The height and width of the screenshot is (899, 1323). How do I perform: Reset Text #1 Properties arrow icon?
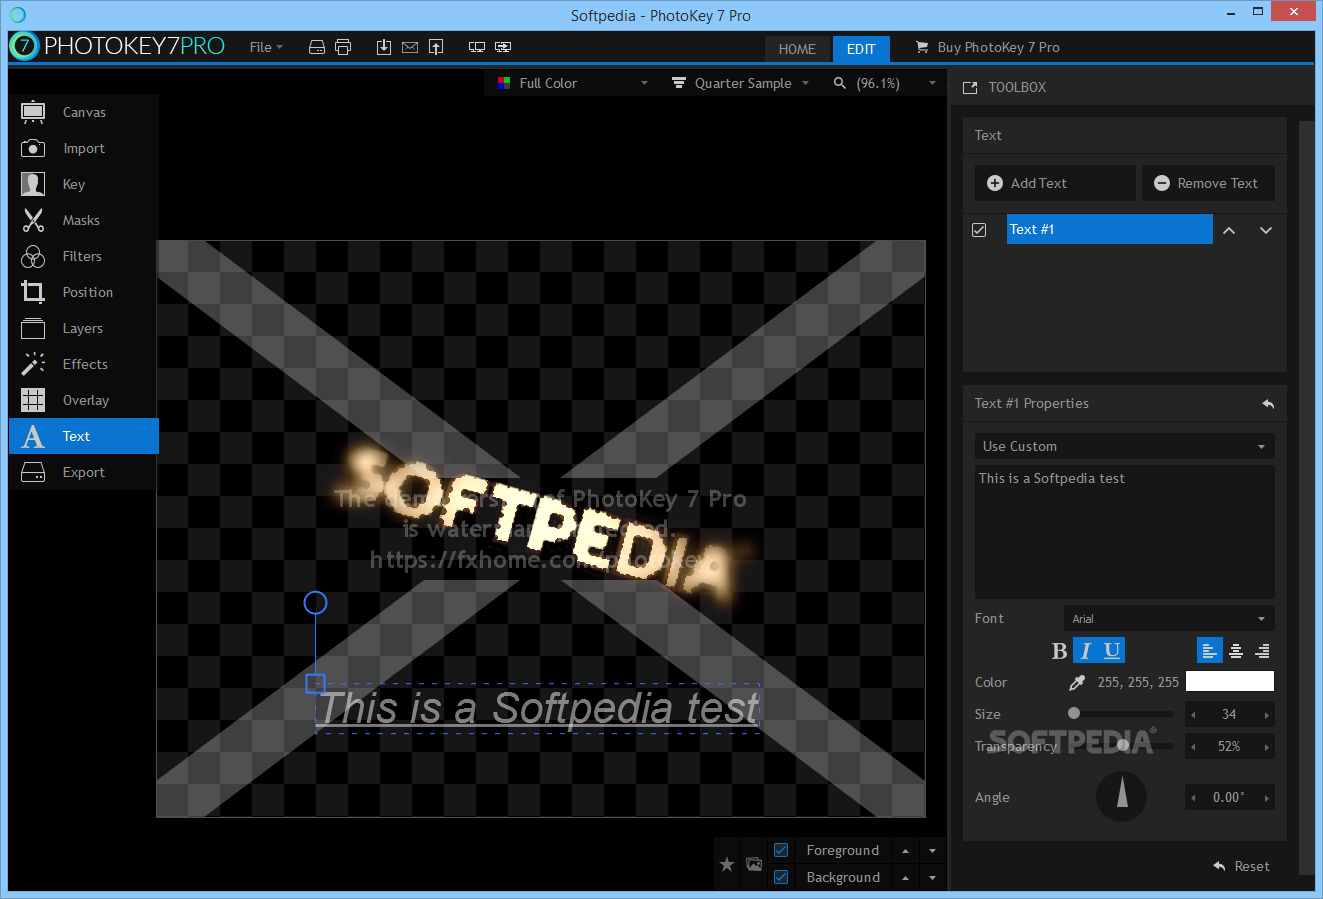(1268, 404)
